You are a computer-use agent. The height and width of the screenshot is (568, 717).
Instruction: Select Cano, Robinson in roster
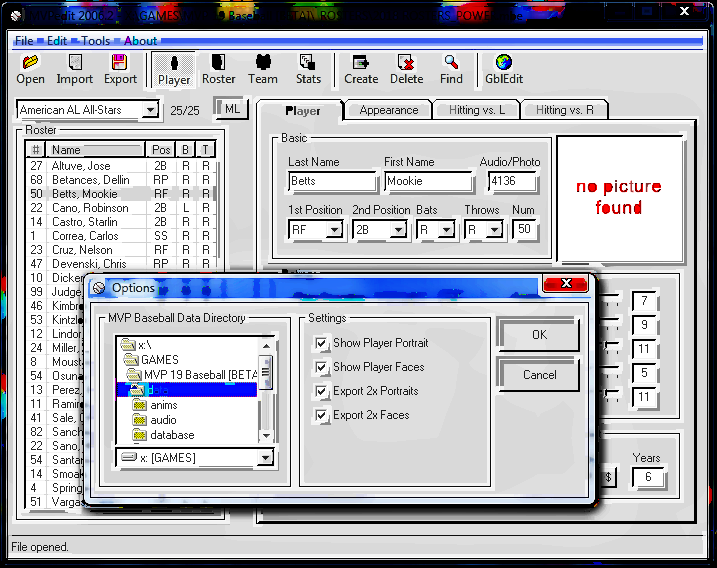click(x=120, y=208)
